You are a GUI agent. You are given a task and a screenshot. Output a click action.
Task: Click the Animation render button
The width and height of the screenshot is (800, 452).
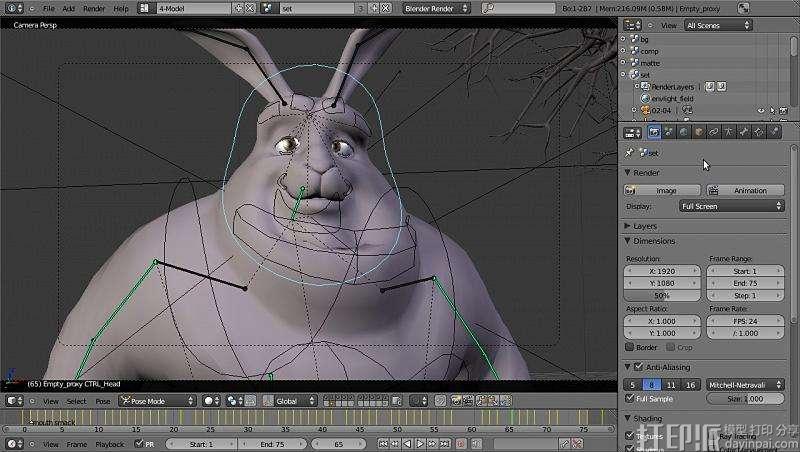tap(745, 190)
